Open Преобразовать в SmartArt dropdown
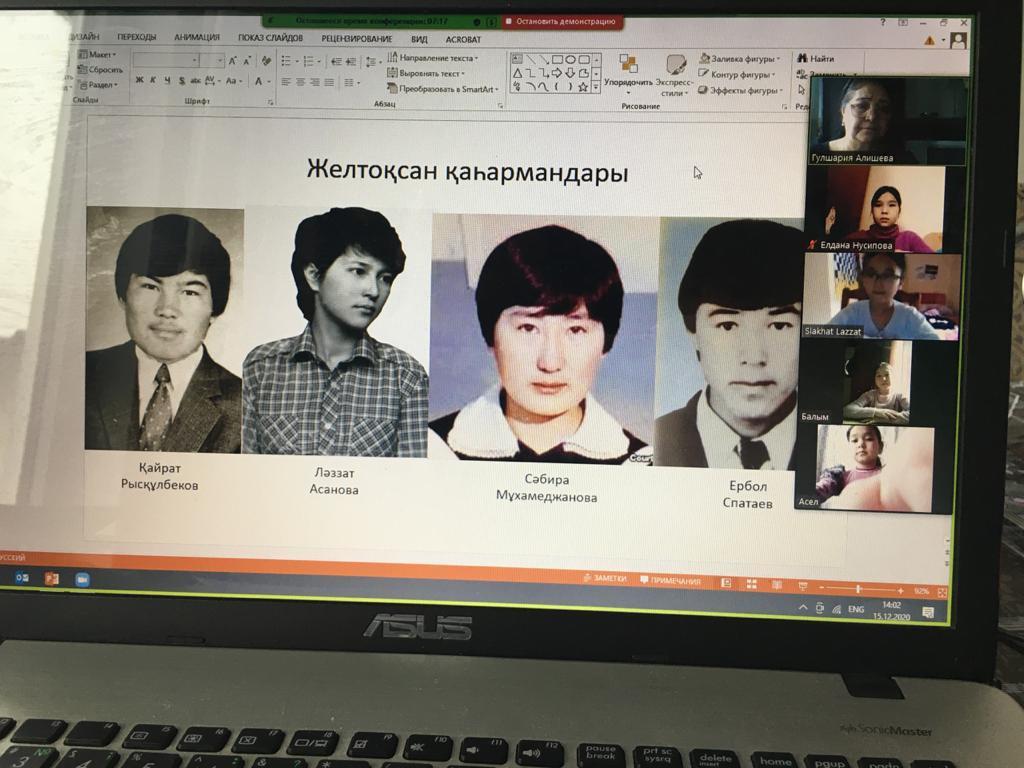 (443, 89)
